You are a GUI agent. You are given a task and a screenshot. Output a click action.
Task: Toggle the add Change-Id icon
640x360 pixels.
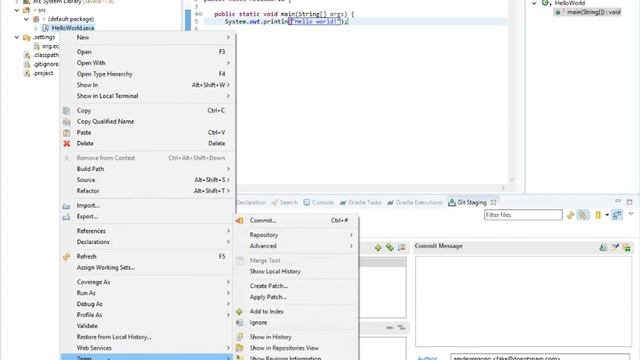[627, 247]
